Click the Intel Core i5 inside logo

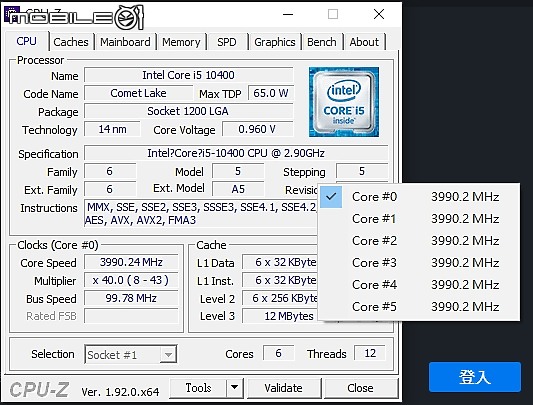344,102
